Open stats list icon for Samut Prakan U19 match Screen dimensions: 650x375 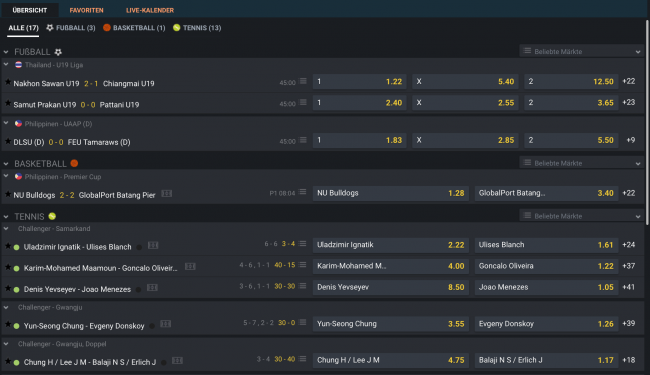tap(303, 102)
